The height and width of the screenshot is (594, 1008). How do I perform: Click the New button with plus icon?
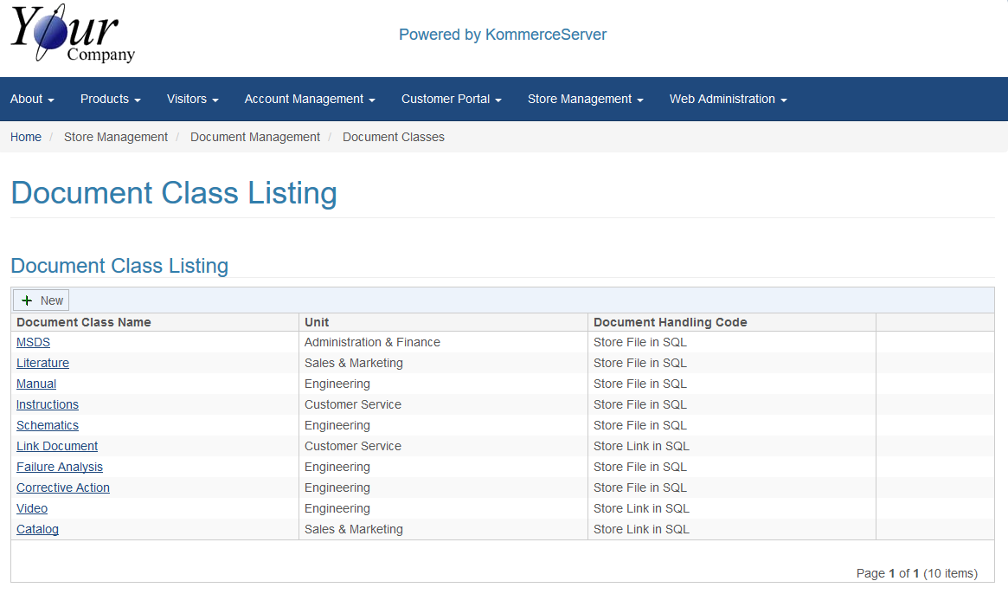tap(41, 300)
